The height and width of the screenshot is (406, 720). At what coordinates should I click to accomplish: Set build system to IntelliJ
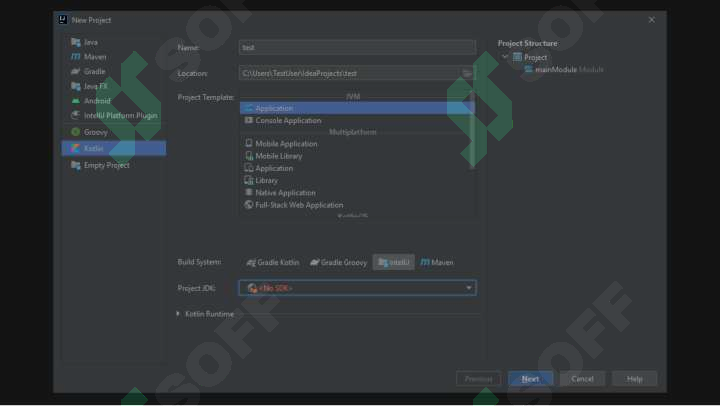[x=394, y=263]
